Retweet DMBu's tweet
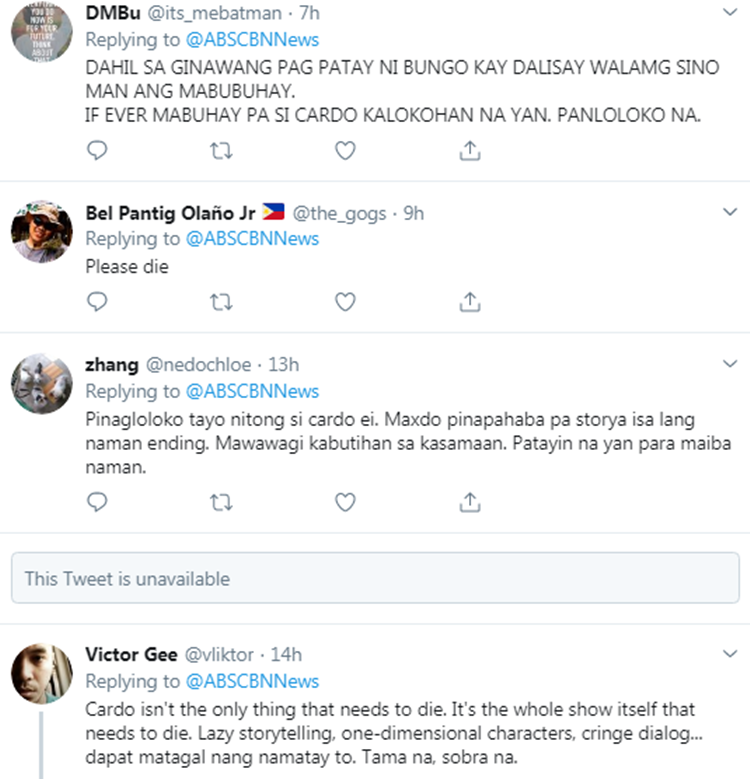 [x=221, y=150]
